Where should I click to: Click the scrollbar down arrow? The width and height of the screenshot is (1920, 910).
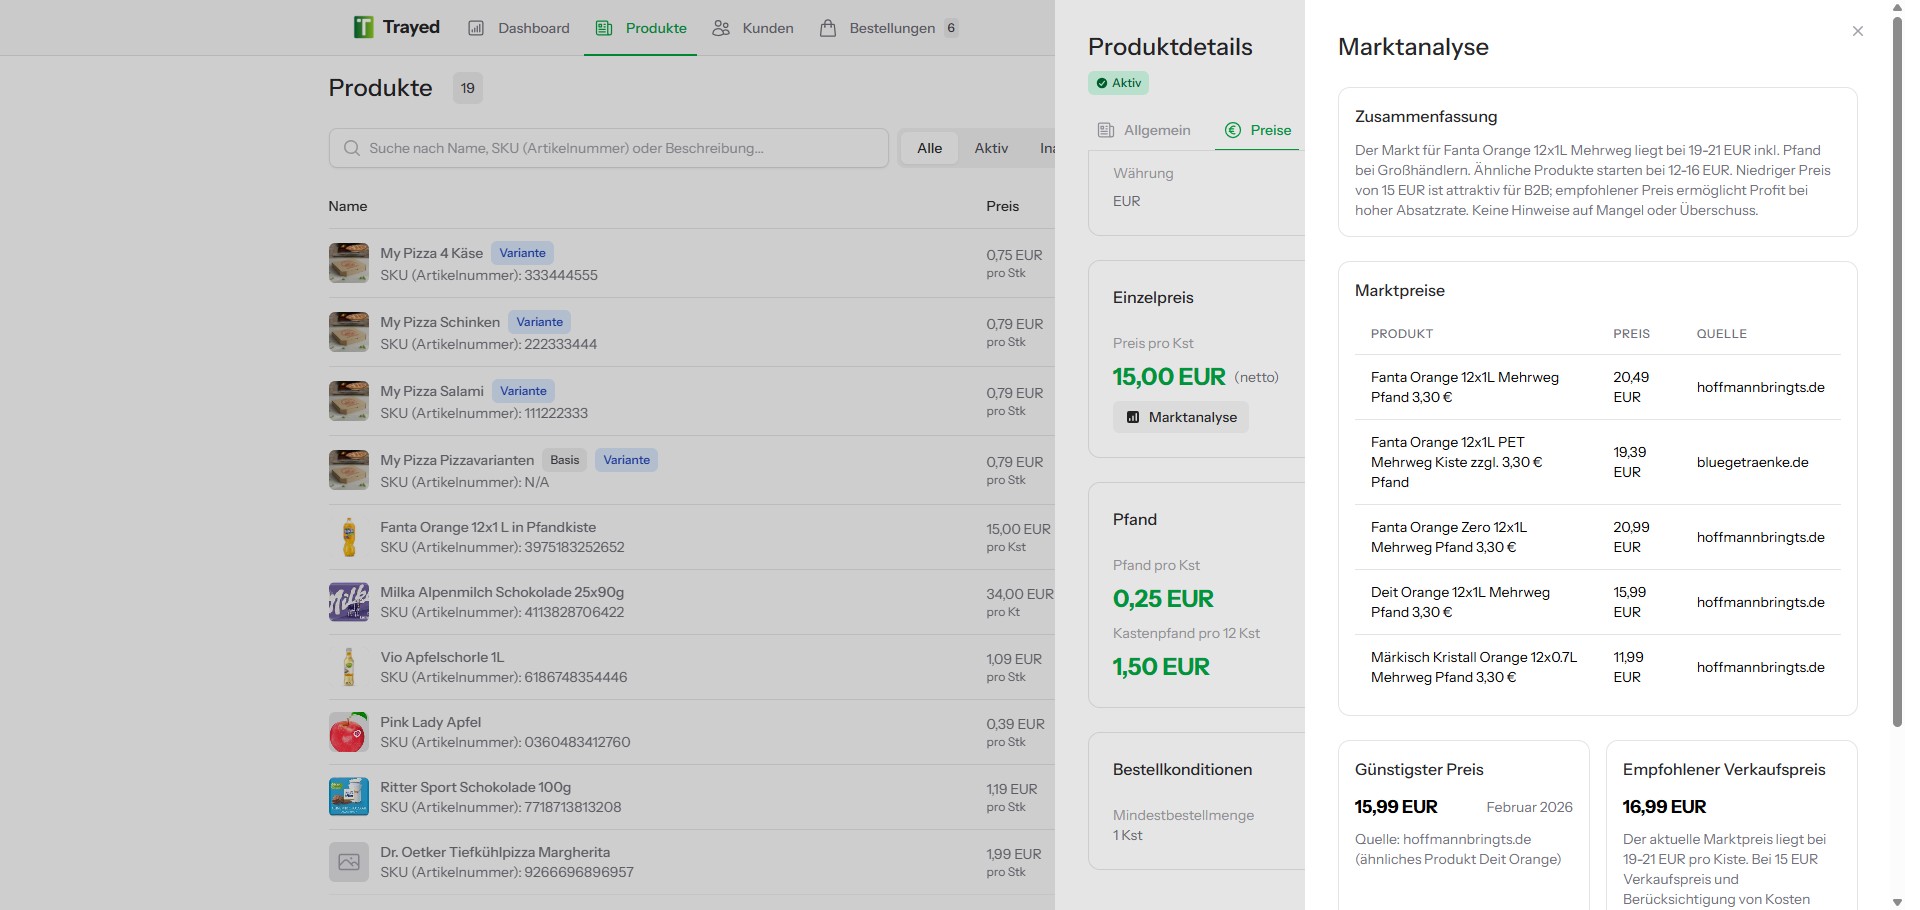click(x=1897, y=902)
